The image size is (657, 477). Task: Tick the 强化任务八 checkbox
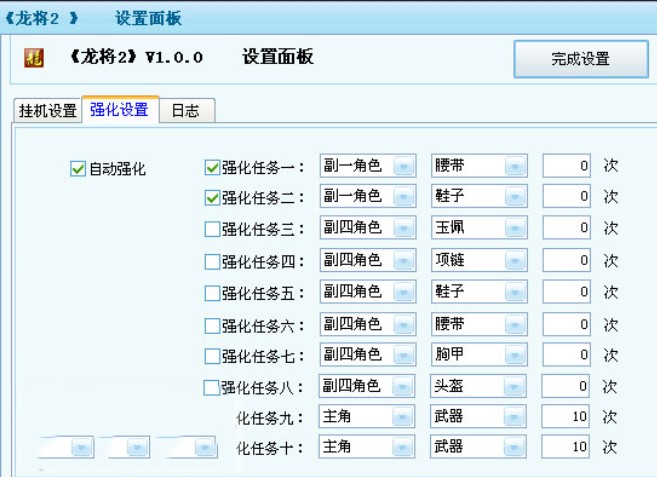[x=211, y=388]
